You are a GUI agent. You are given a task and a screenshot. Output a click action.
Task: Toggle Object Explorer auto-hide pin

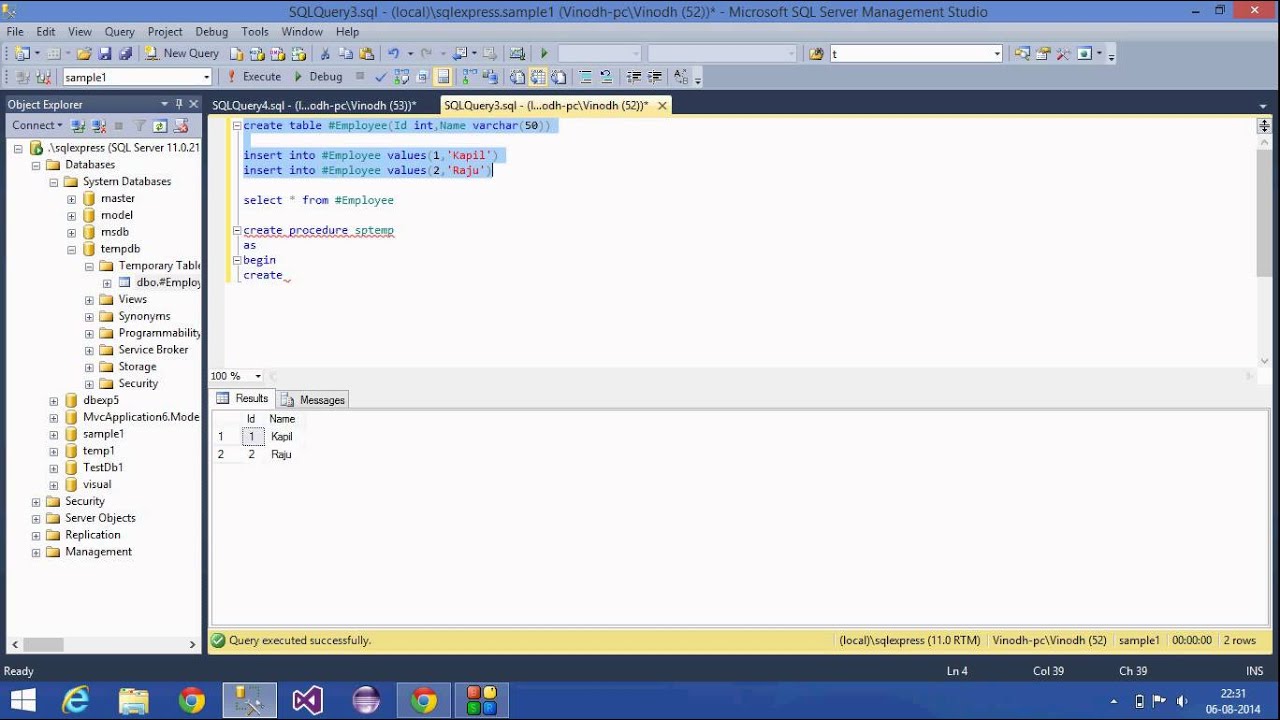[x=180, y=104]
